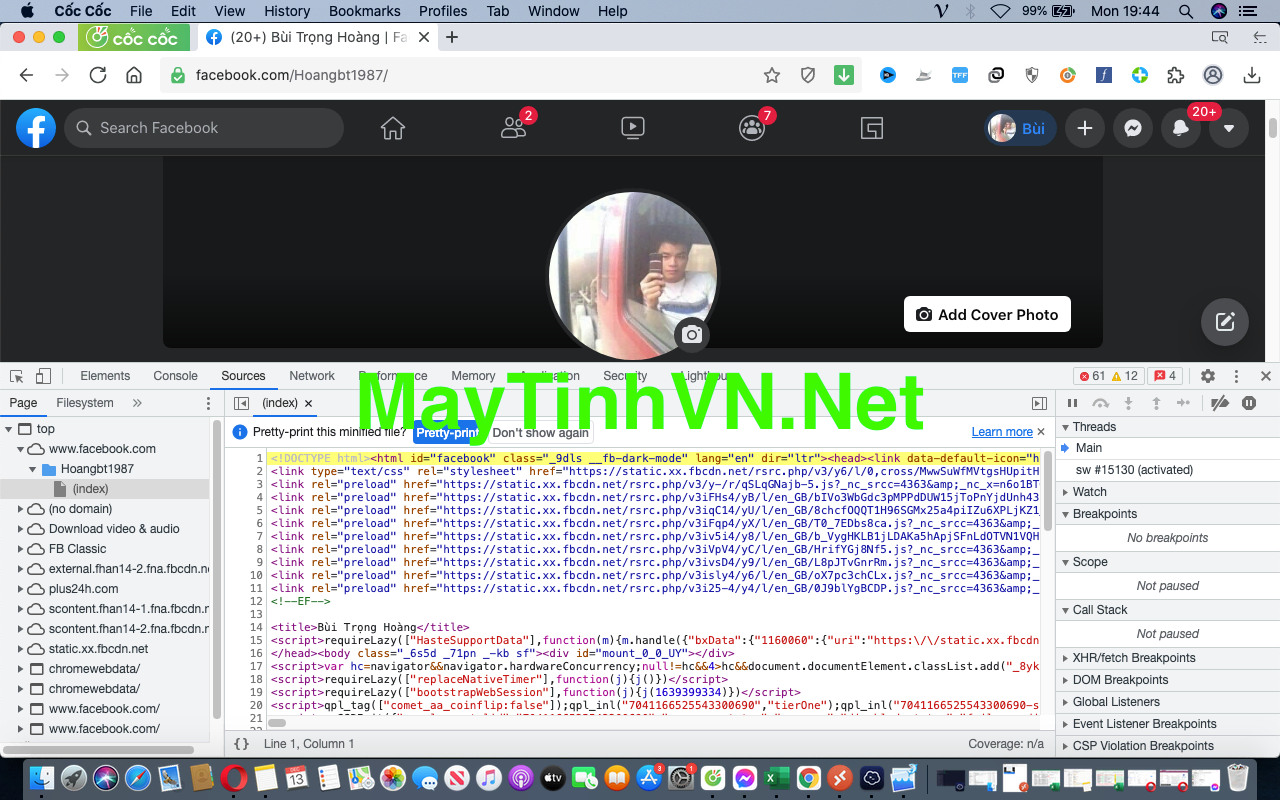Click Don't show again button
Viewport: 1280px width, 800px height.
point(541,432)
